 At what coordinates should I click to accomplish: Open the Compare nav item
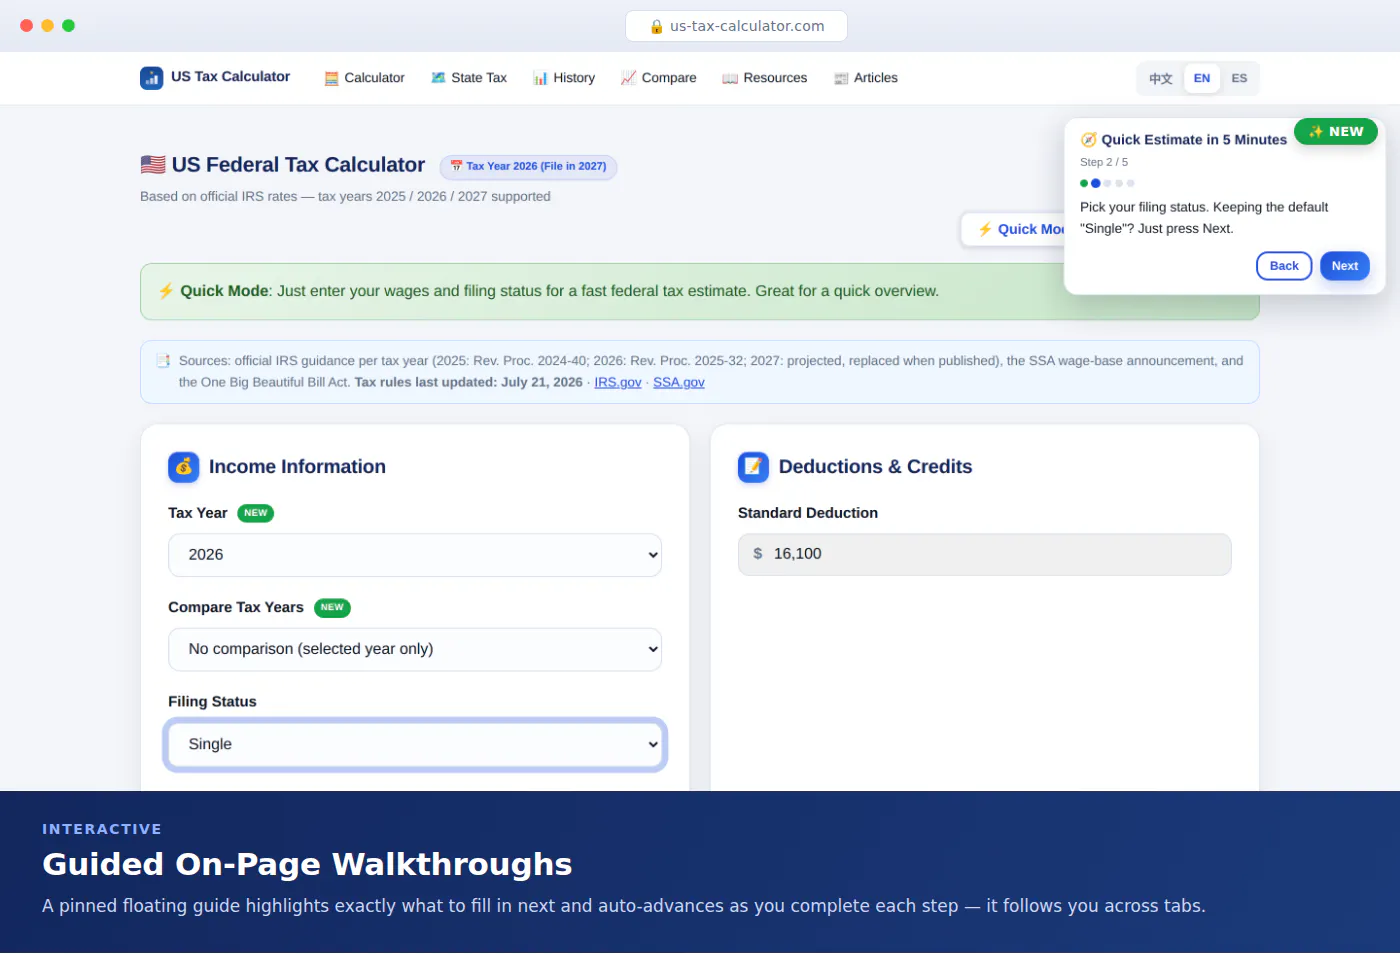pyautogui.click(x=658, y=78)
